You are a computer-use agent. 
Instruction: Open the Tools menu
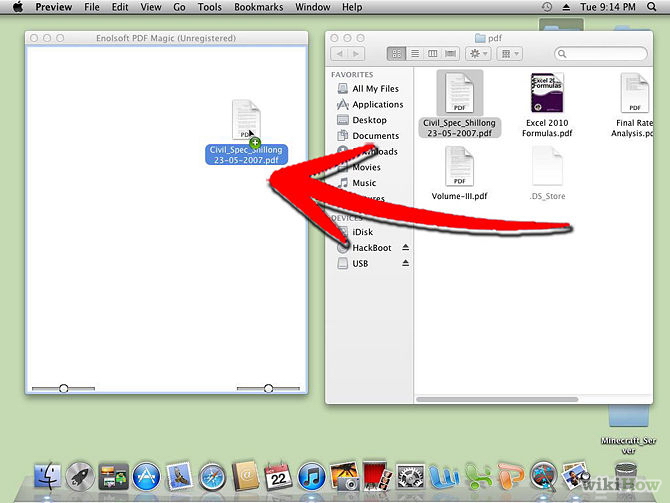click(x=210, y=7)
